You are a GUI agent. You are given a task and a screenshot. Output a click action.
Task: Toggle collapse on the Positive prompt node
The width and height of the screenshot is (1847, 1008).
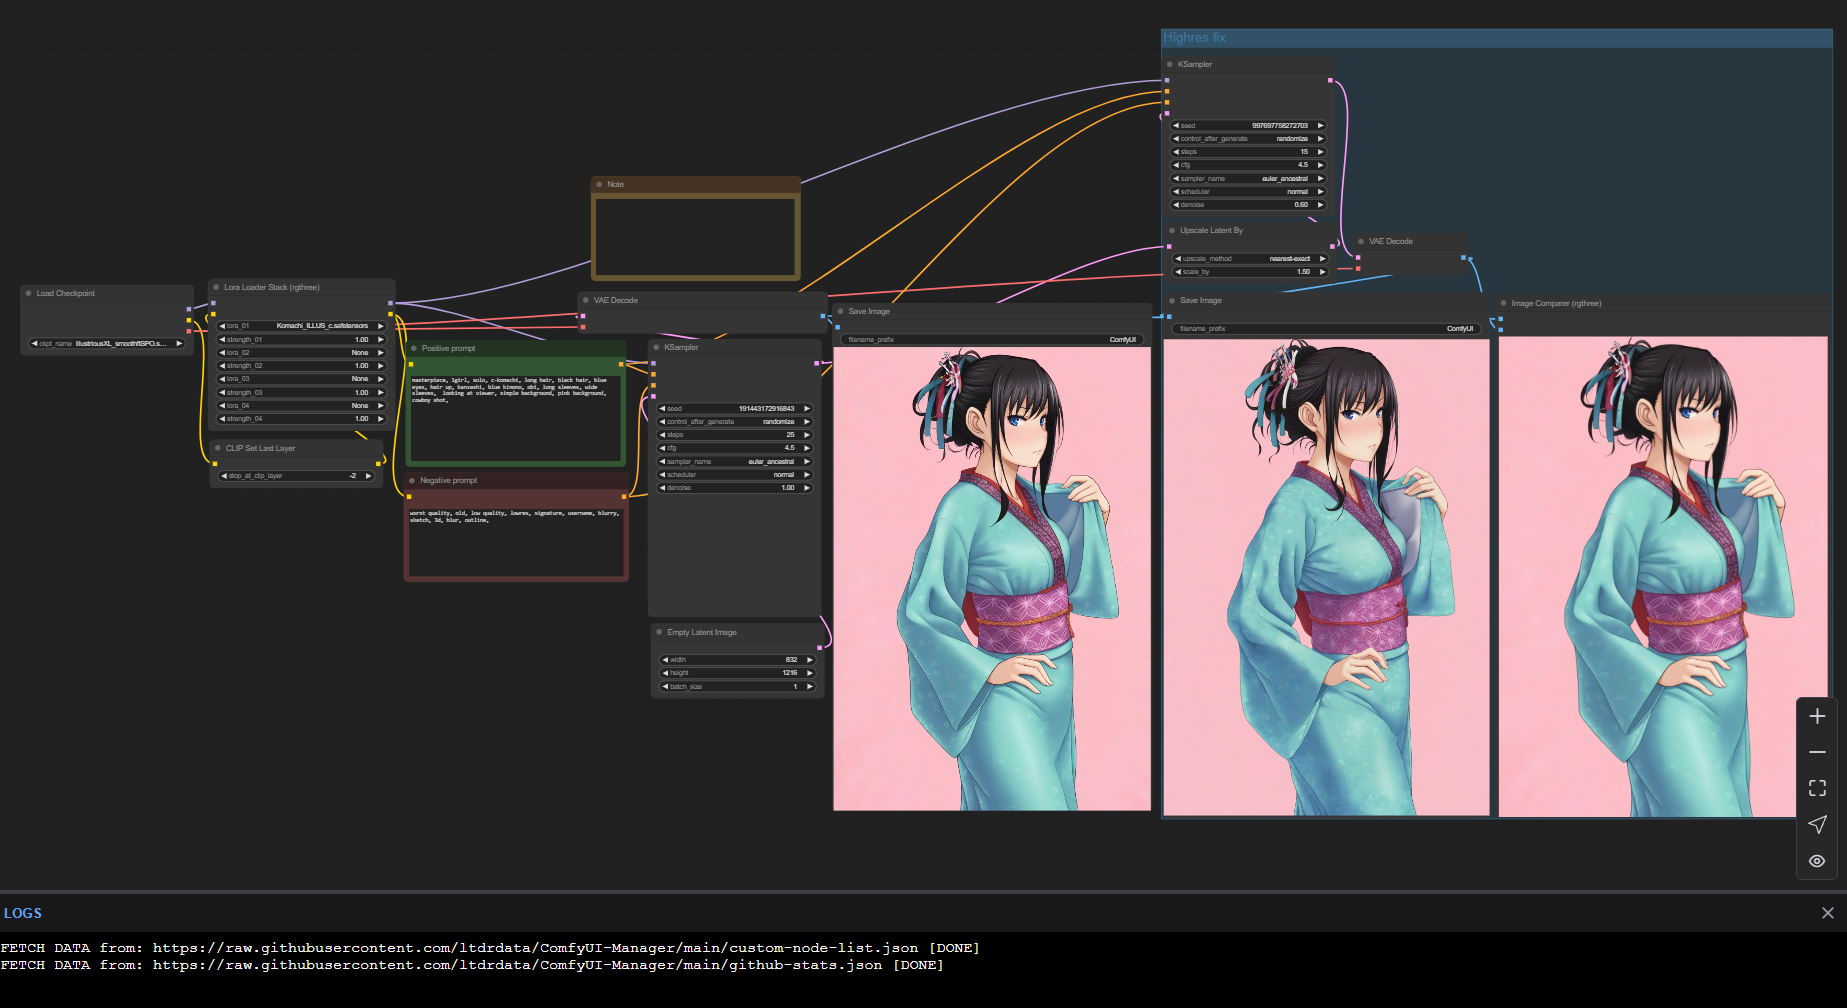pyautogui.click(x=413, y=348)
